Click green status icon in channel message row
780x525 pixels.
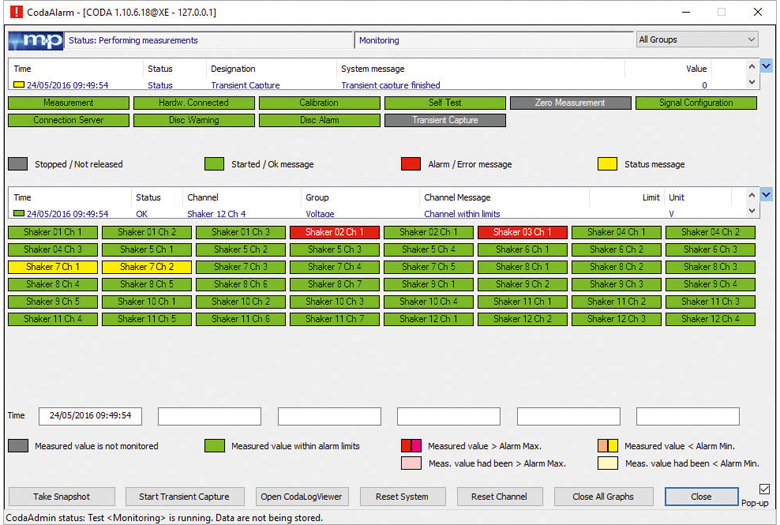click(19, 213)
